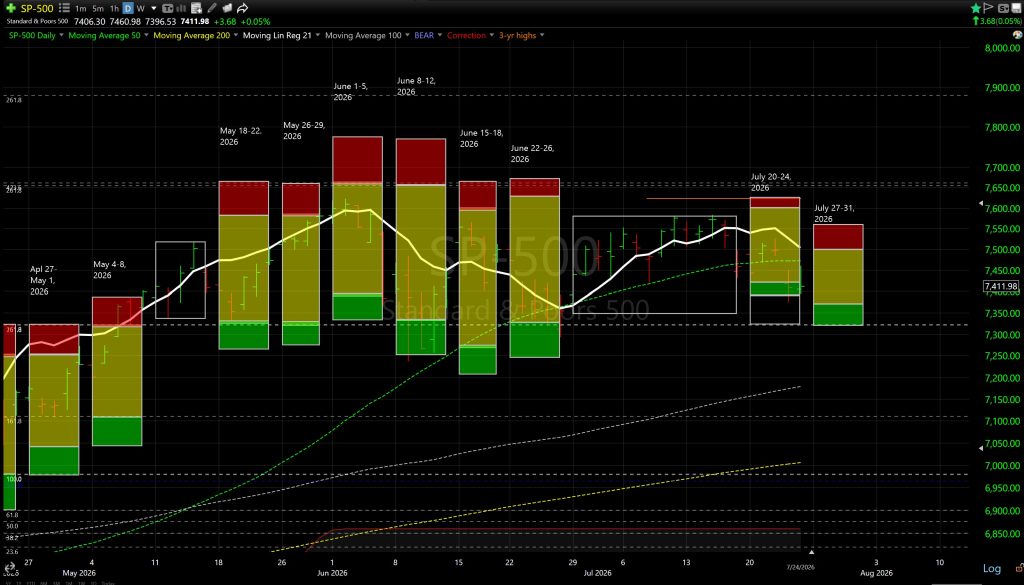The height and width of the screenshot is (585, 1024).
Task: Click the high price 7460.98
Action: click(x=124, y=22)
